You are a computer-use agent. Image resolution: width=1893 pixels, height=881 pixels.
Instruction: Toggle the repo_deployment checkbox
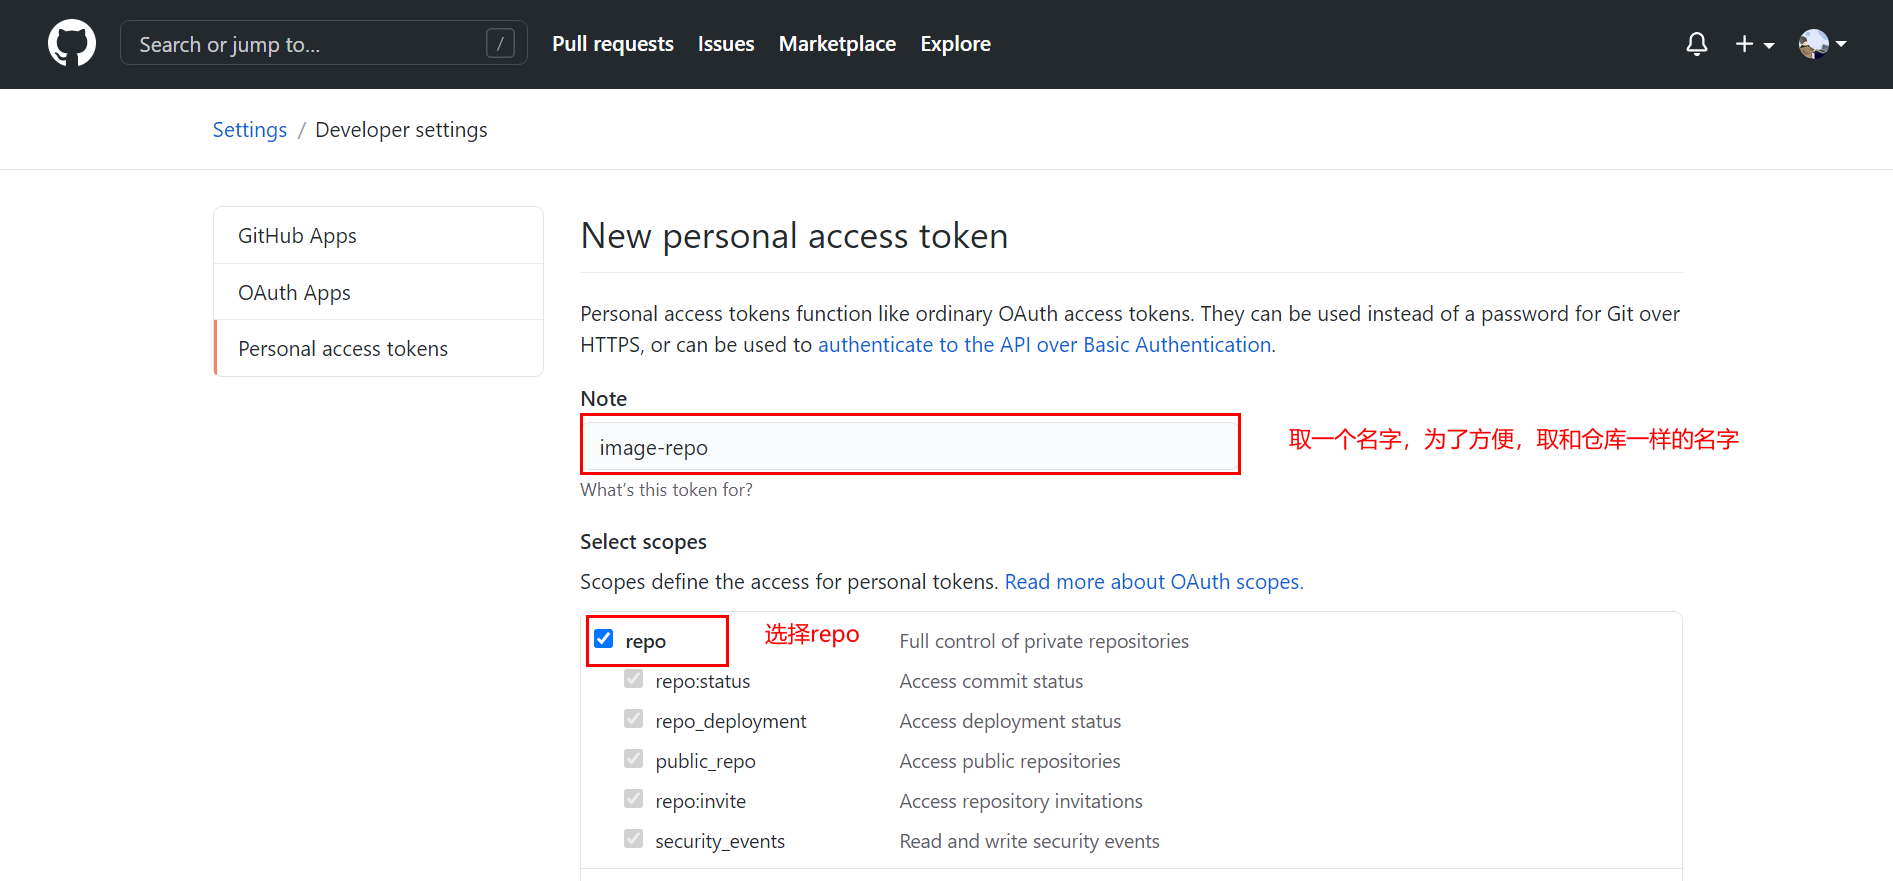633,719
